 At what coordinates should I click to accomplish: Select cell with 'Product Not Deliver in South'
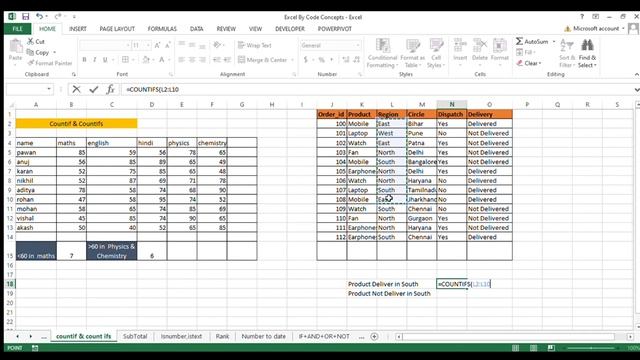[389, 293]
